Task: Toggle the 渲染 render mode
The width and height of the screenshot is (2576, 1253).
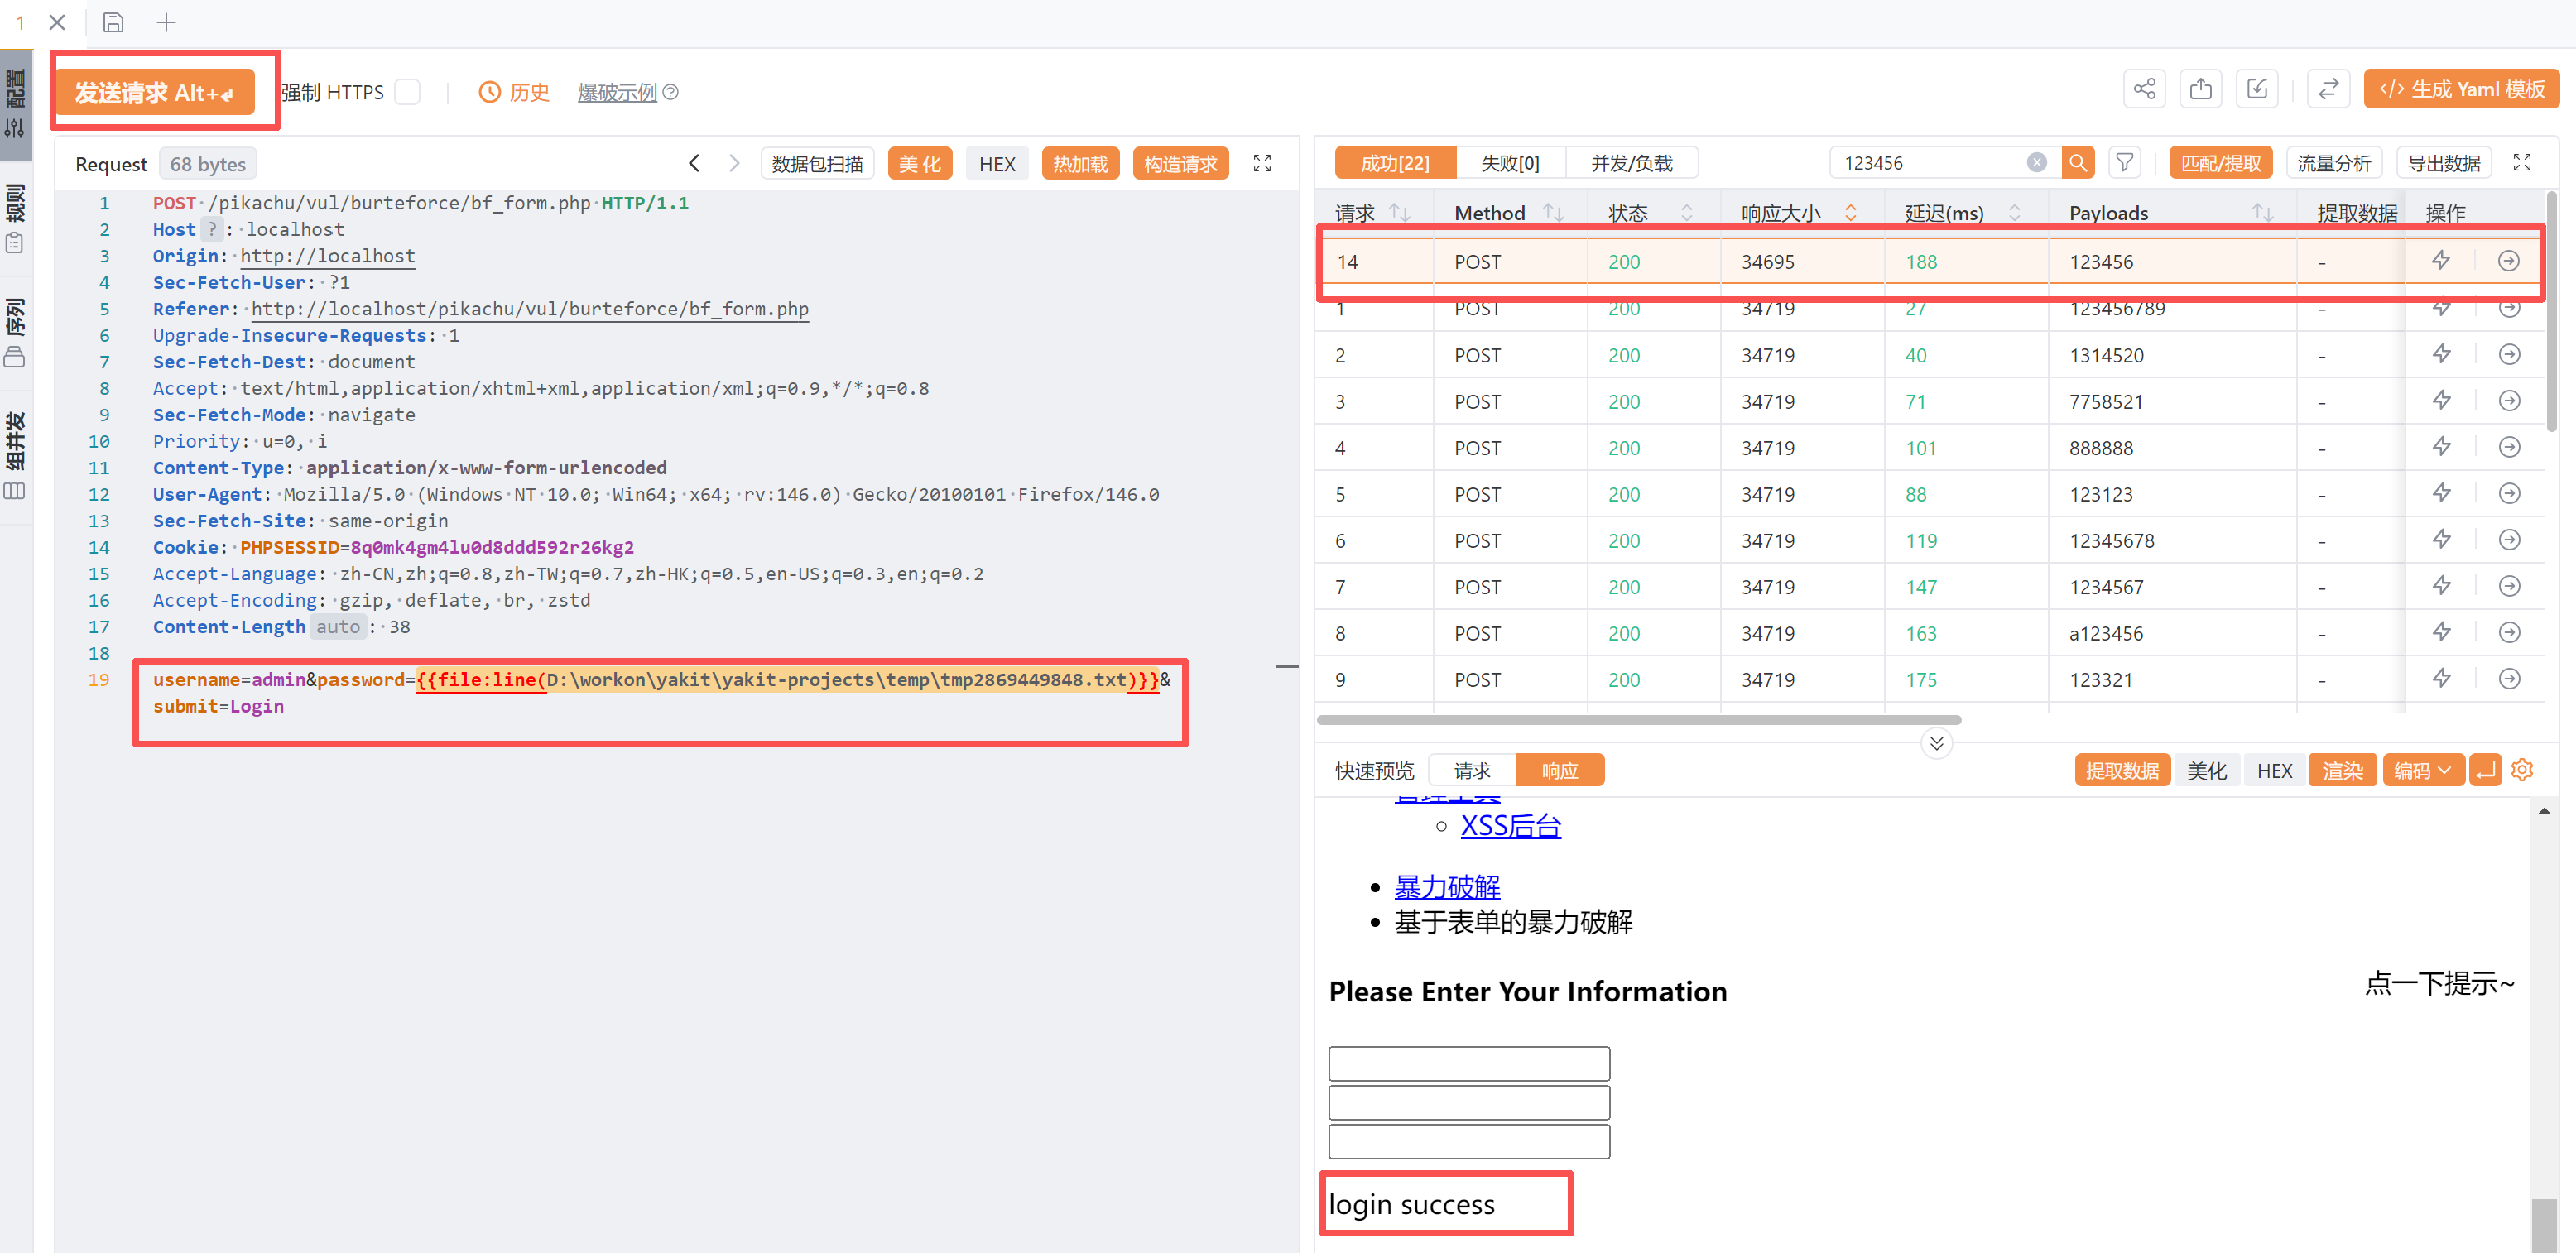Action: [2342, 770]
